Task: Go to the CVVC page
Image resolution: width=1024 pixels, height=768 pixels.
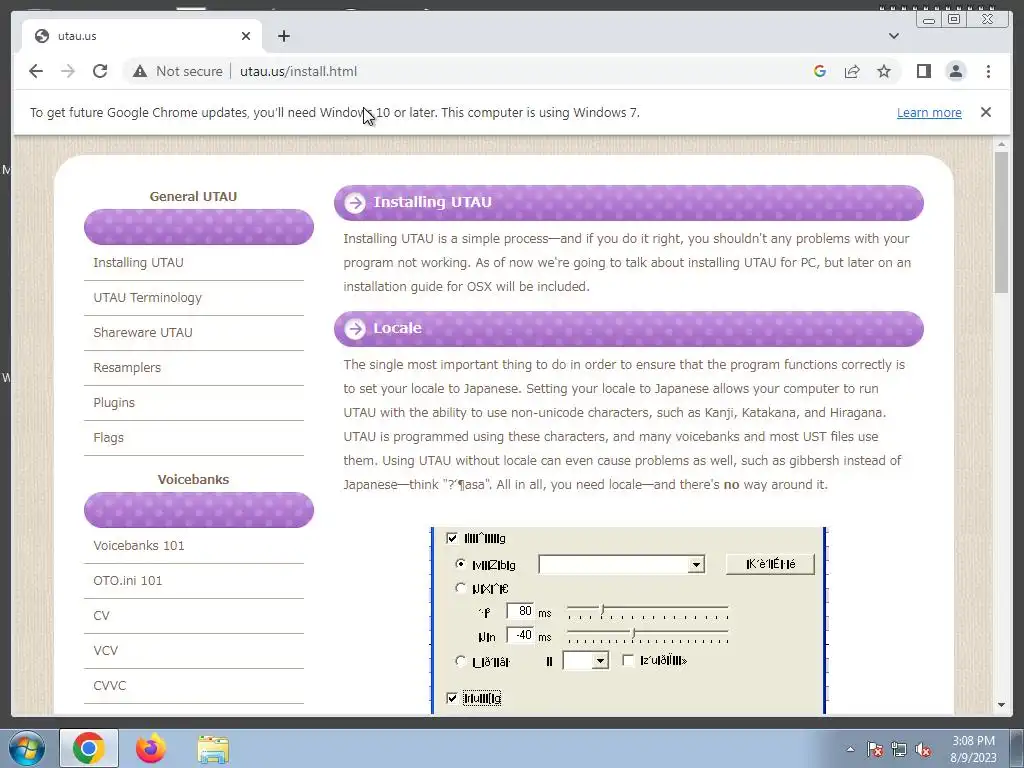Action: click(110, 686)
